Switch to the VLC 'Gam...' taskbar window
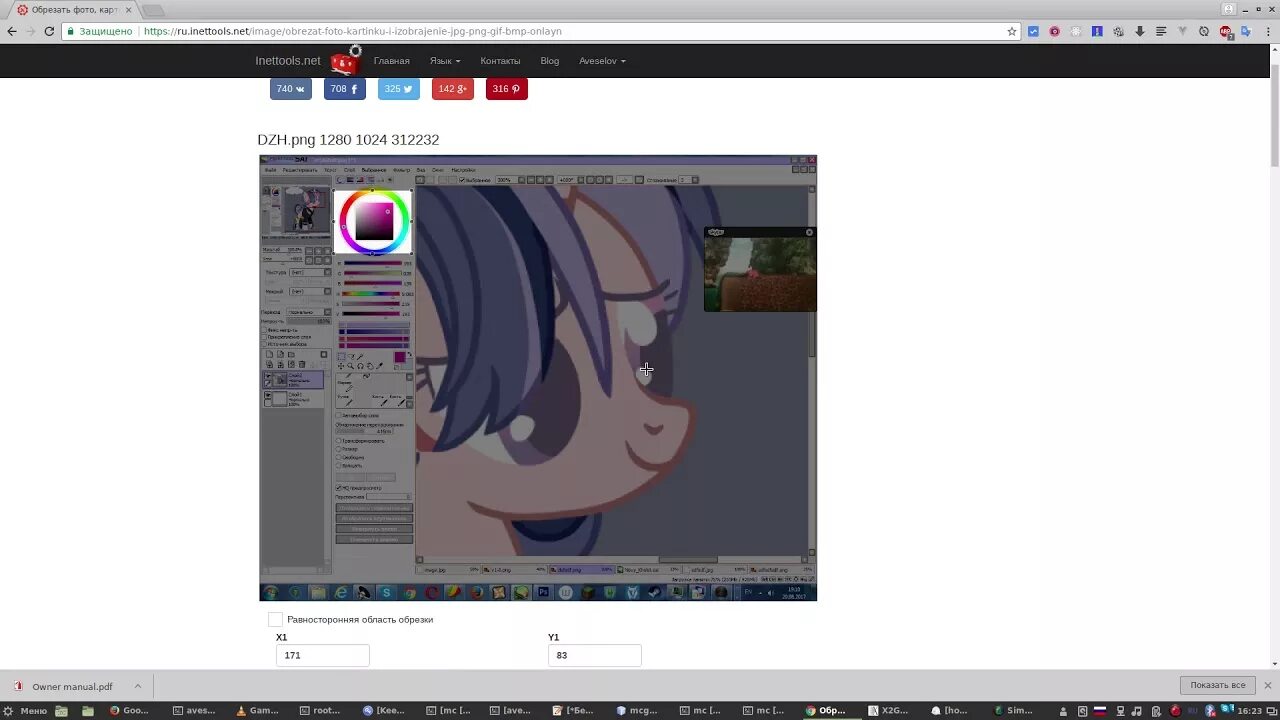Image resolution: width=1280 pixels, height=720 pixels. coord(260,711)
